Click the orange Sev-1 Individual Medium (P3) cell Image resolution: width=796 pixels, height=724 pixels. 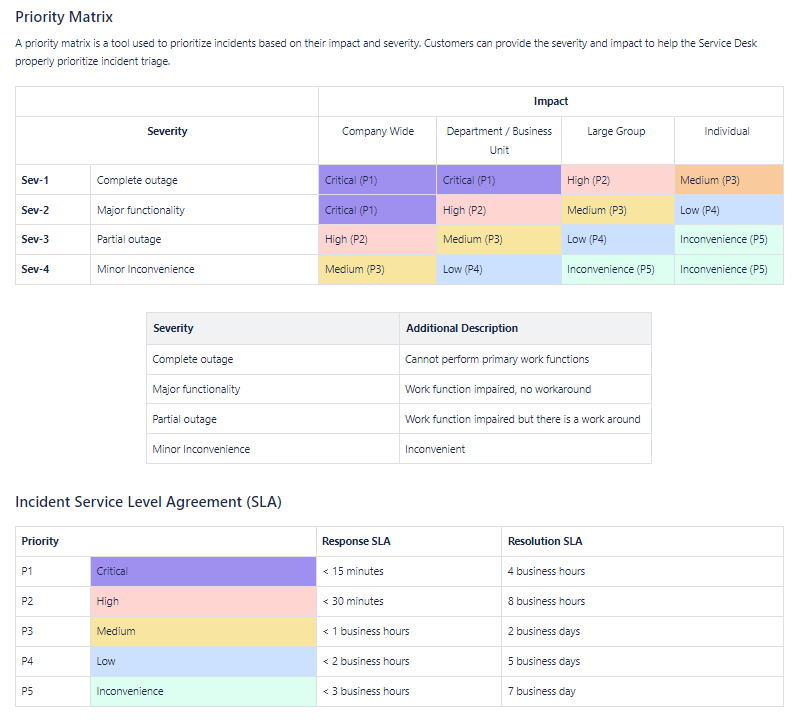click(728, 180)
